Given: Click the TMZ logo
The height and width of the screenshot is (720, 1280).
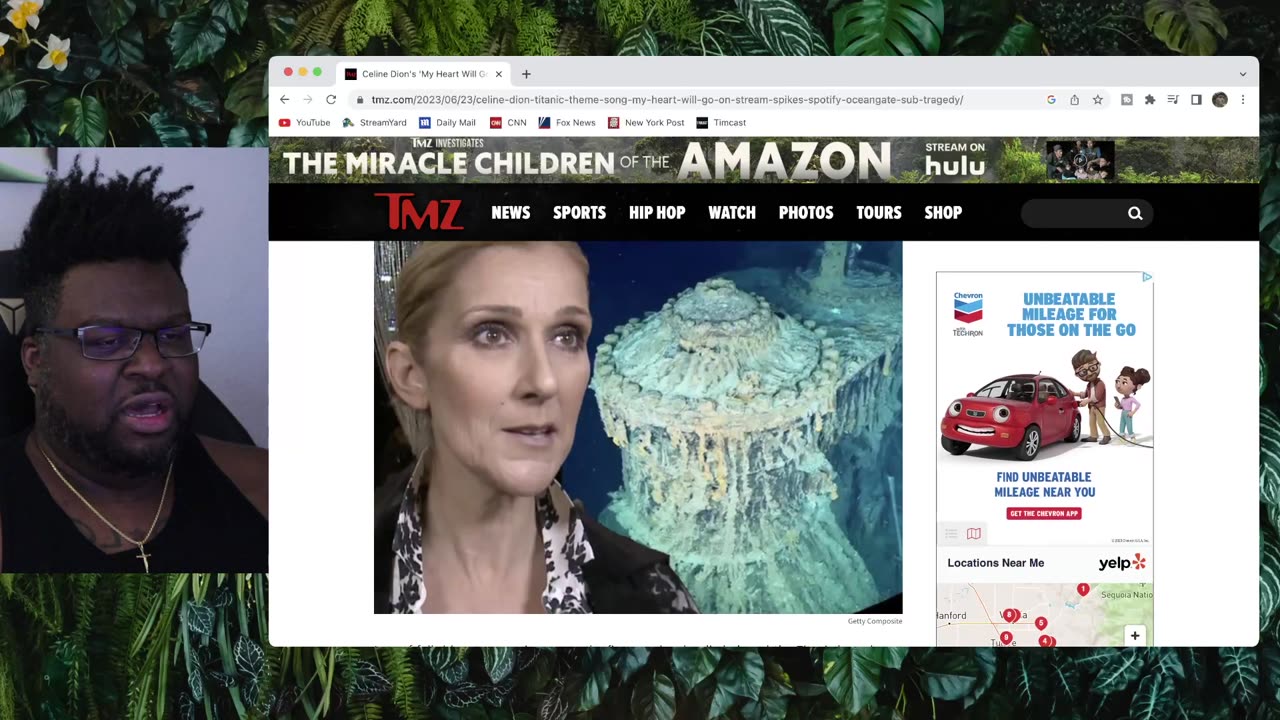Looking at the screenshot, I should pyautogui.click(x=418, y=212).
